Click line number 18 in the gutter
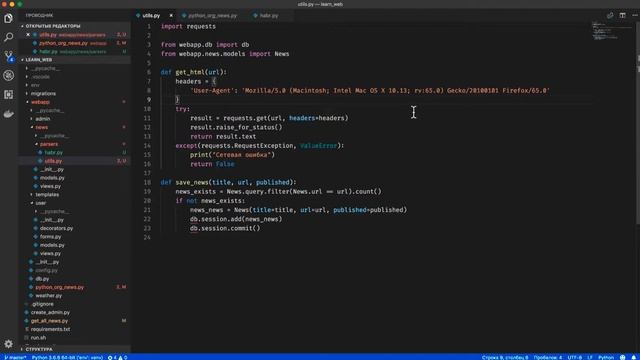The width and height of the screenshot is (640, 360). click(x=147, y=182)
